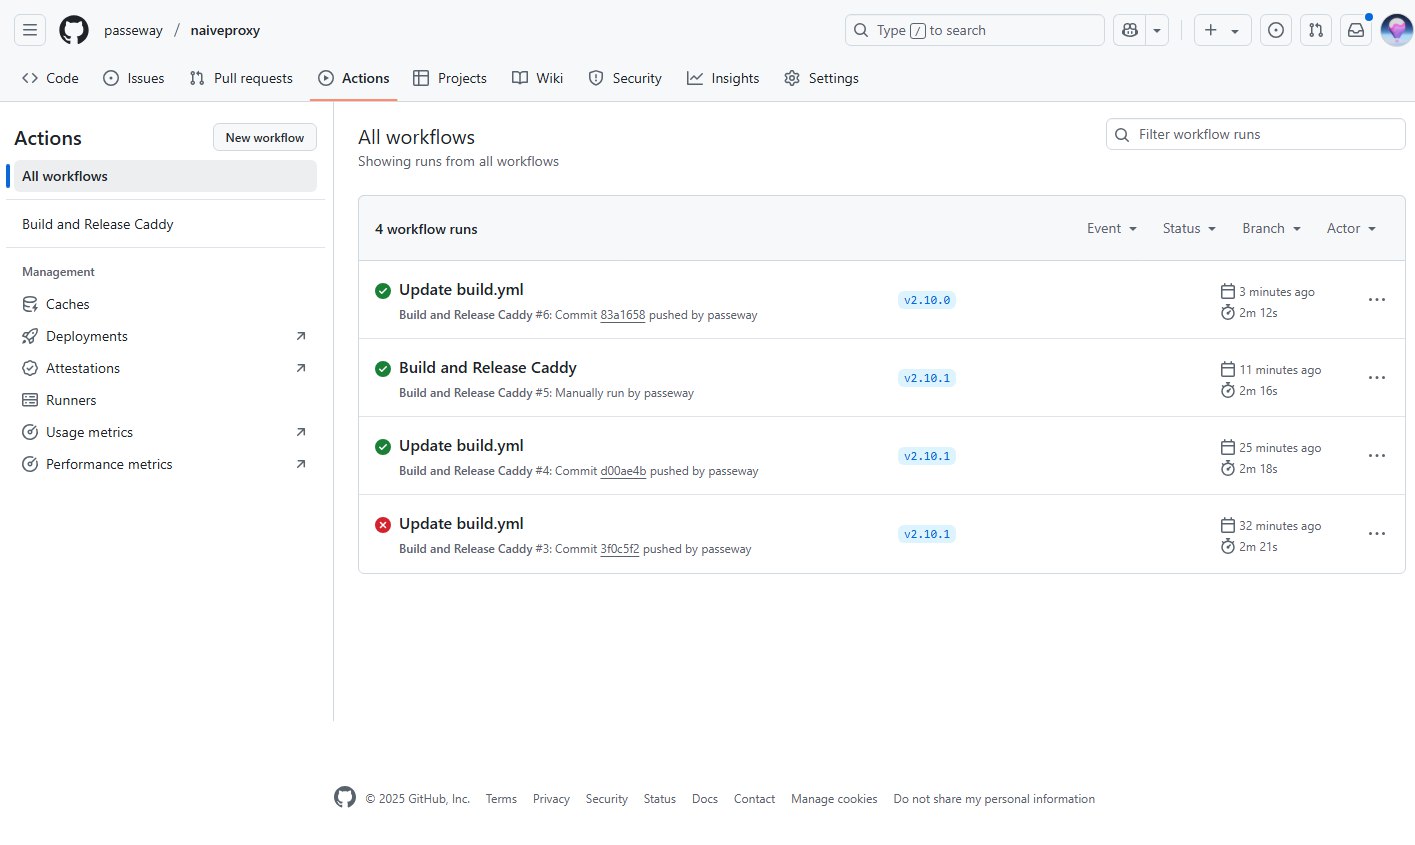Expand the Copilot dropdown arrow

[x=1157, y=30]
